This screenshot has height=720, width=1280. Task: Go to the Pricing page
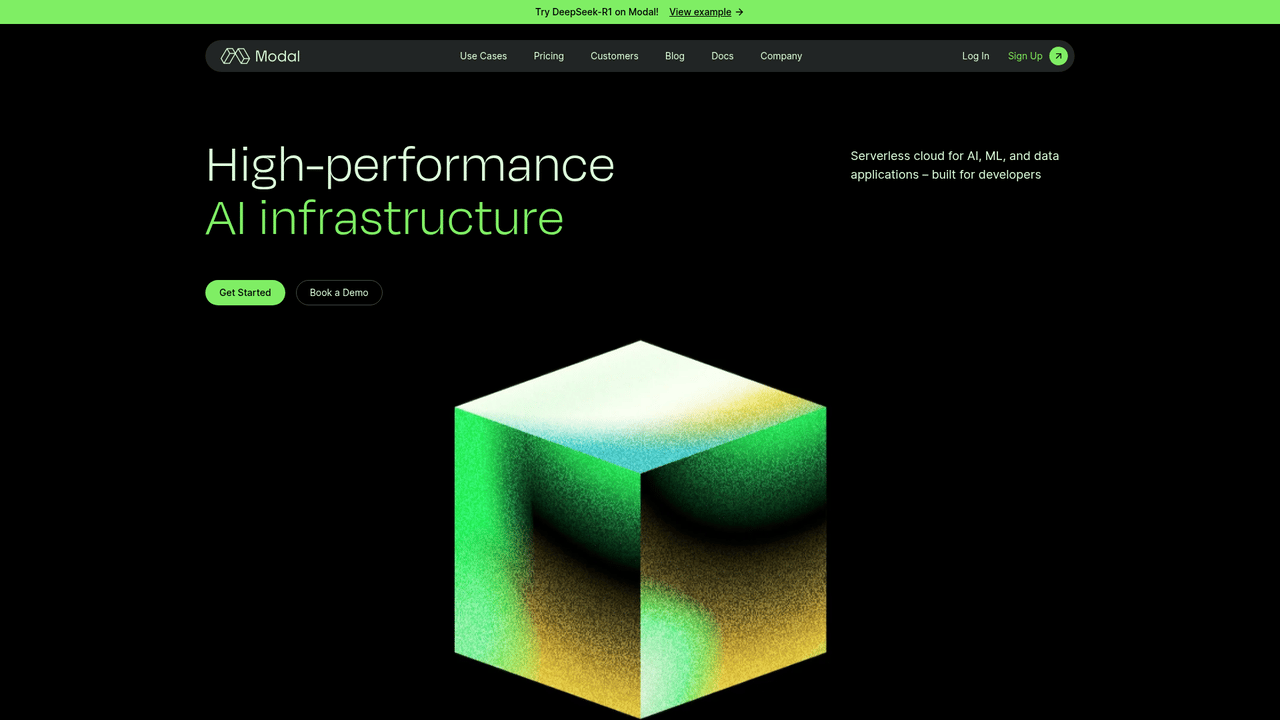coord(549,56)
